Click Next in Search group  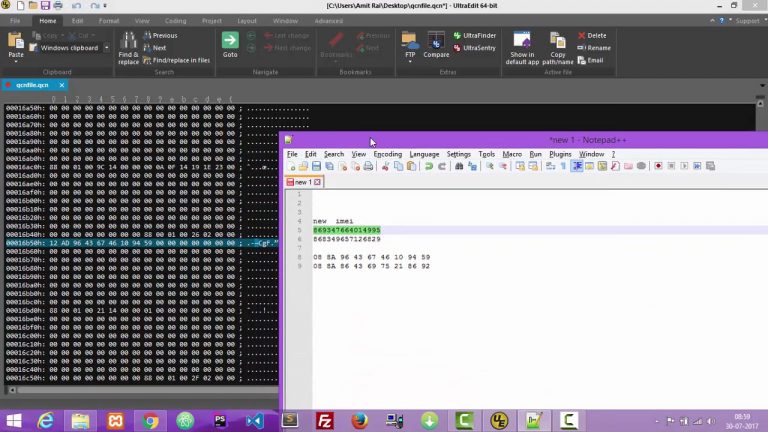(x=155, y=48)
